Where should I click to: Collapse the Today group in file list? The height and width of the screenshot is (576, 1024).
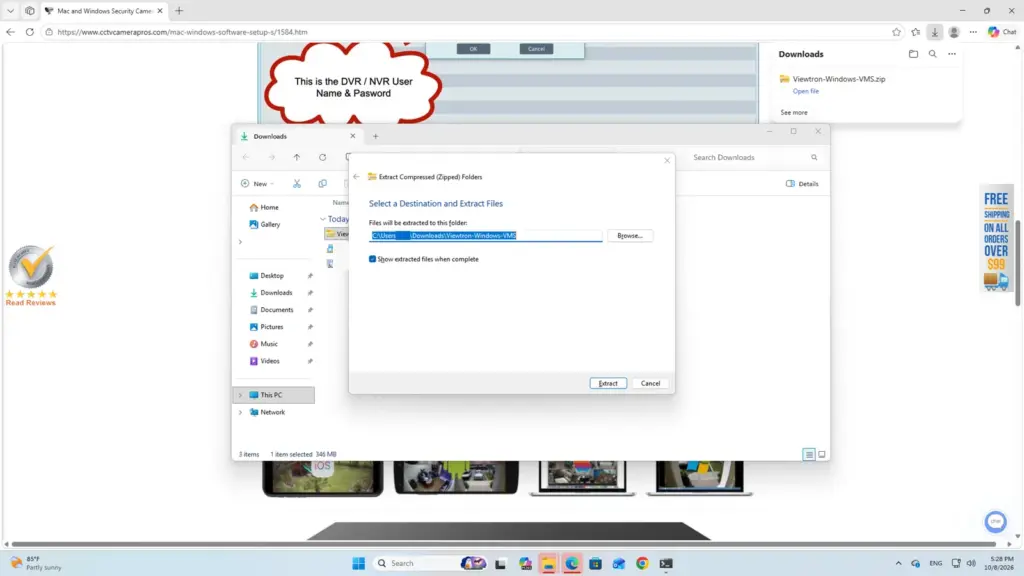[x=323, y=219]
